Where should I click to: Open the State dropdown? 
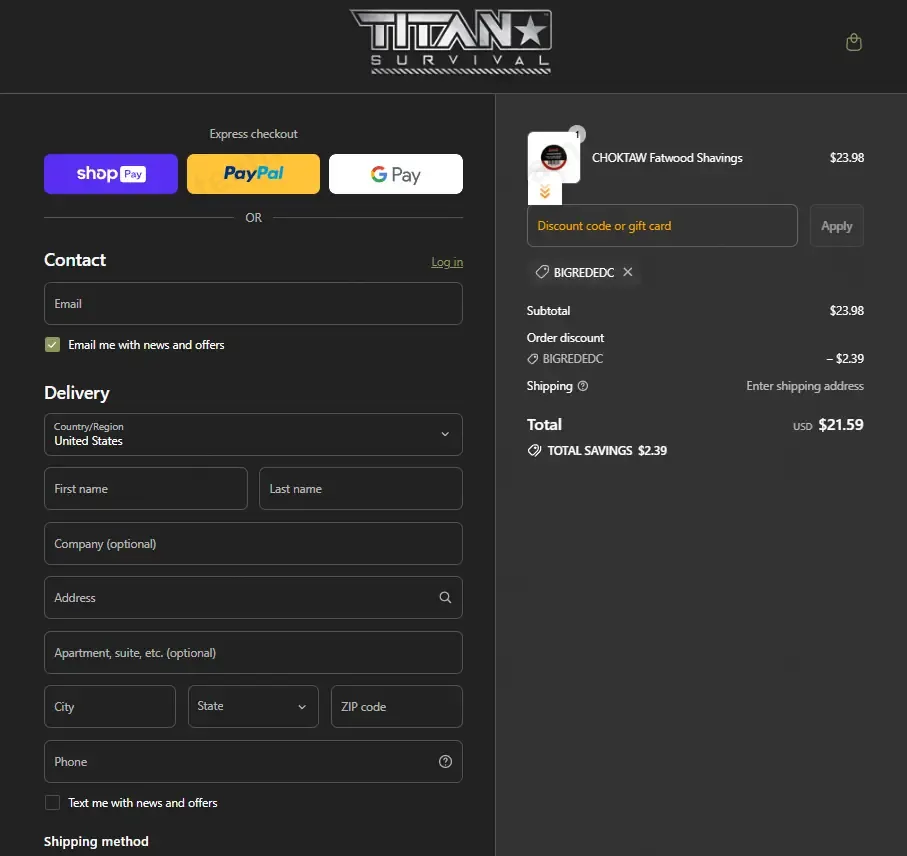pyautogui.click(x=253, y=707)
